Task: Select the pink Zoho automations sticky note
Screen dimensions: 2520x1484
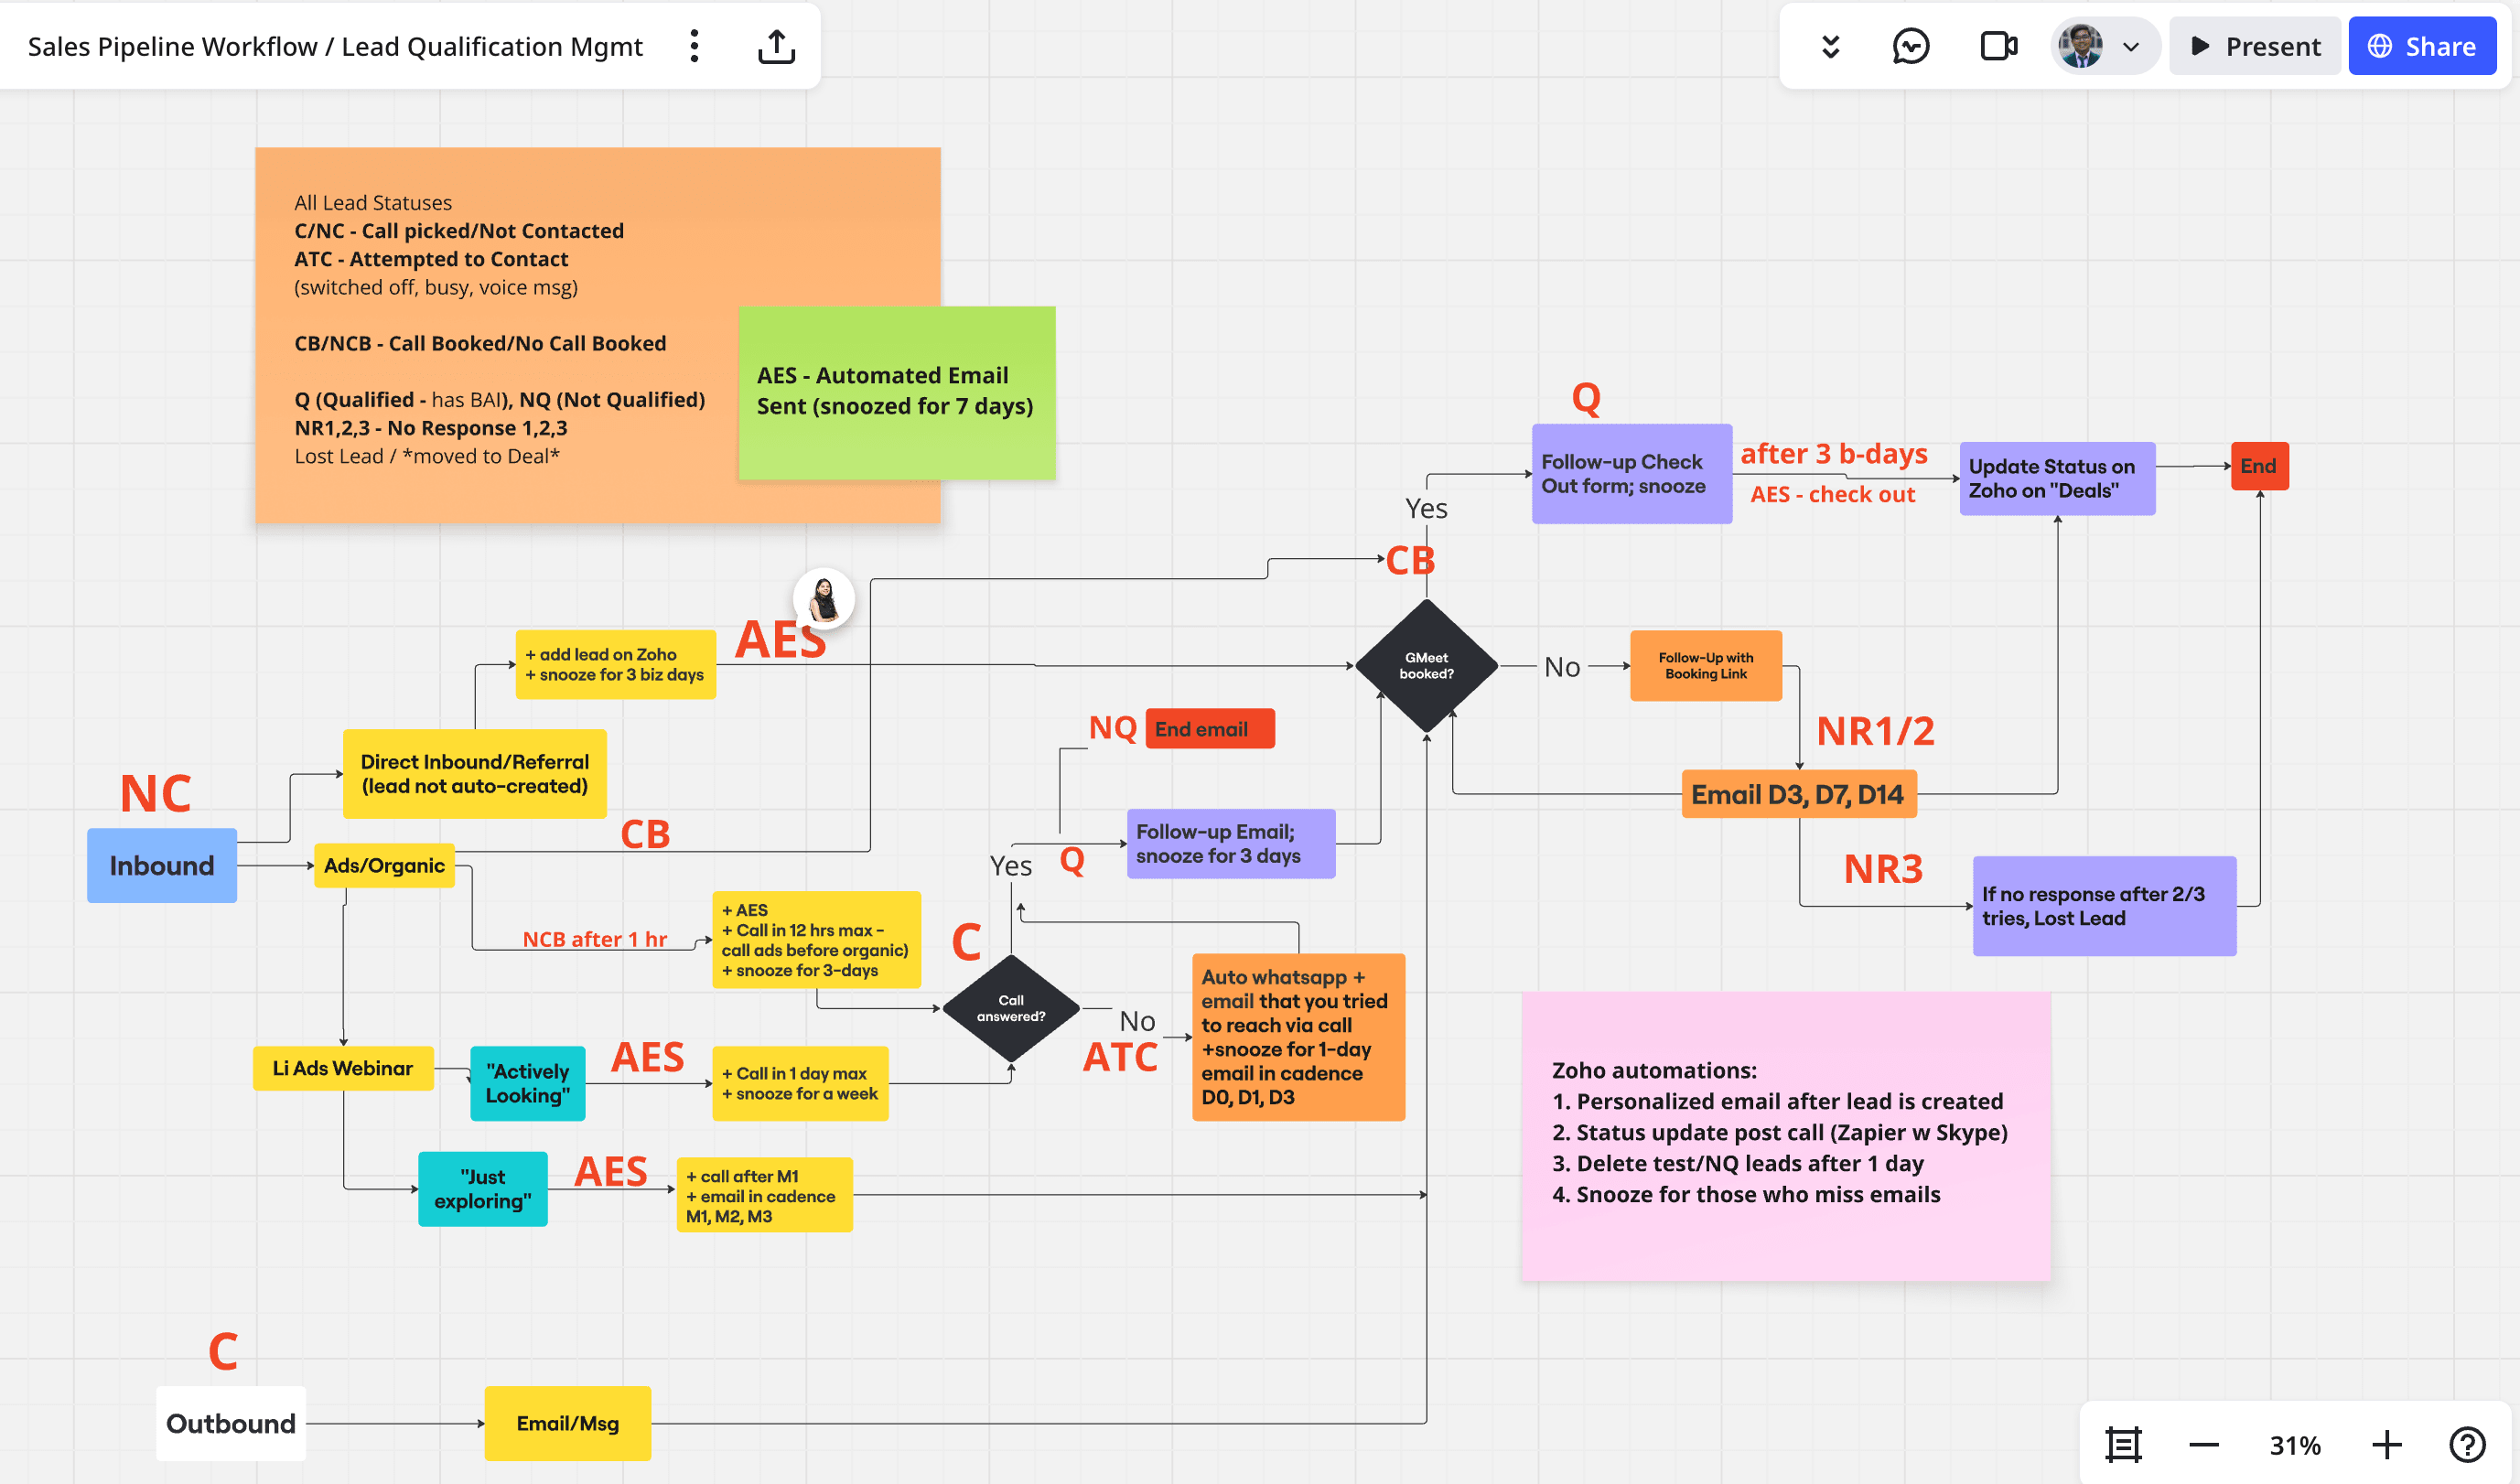Action: (x=1785, y=1135)
